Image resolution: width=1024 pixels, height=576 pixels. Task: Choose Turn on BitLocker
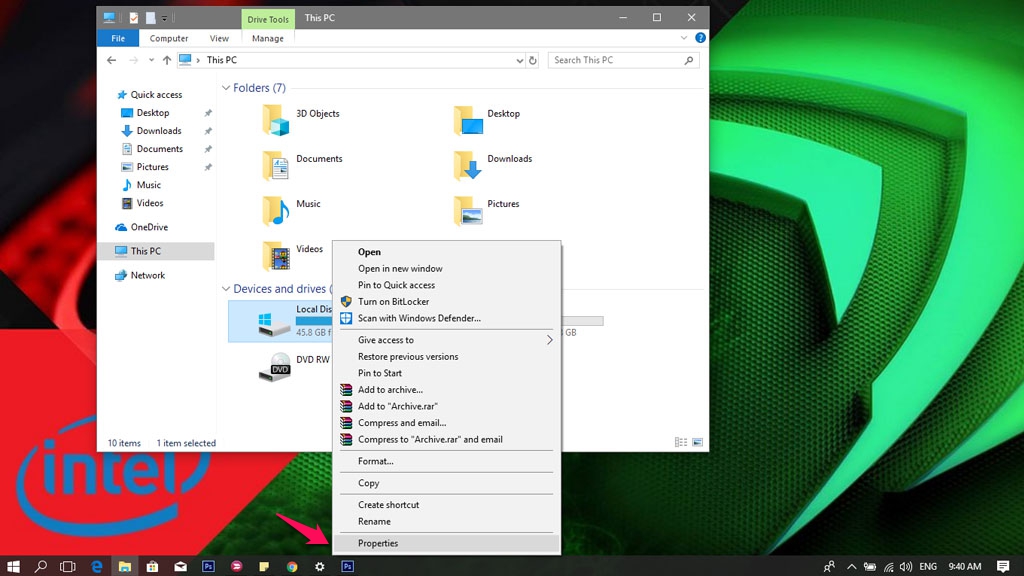coord(447,301)
